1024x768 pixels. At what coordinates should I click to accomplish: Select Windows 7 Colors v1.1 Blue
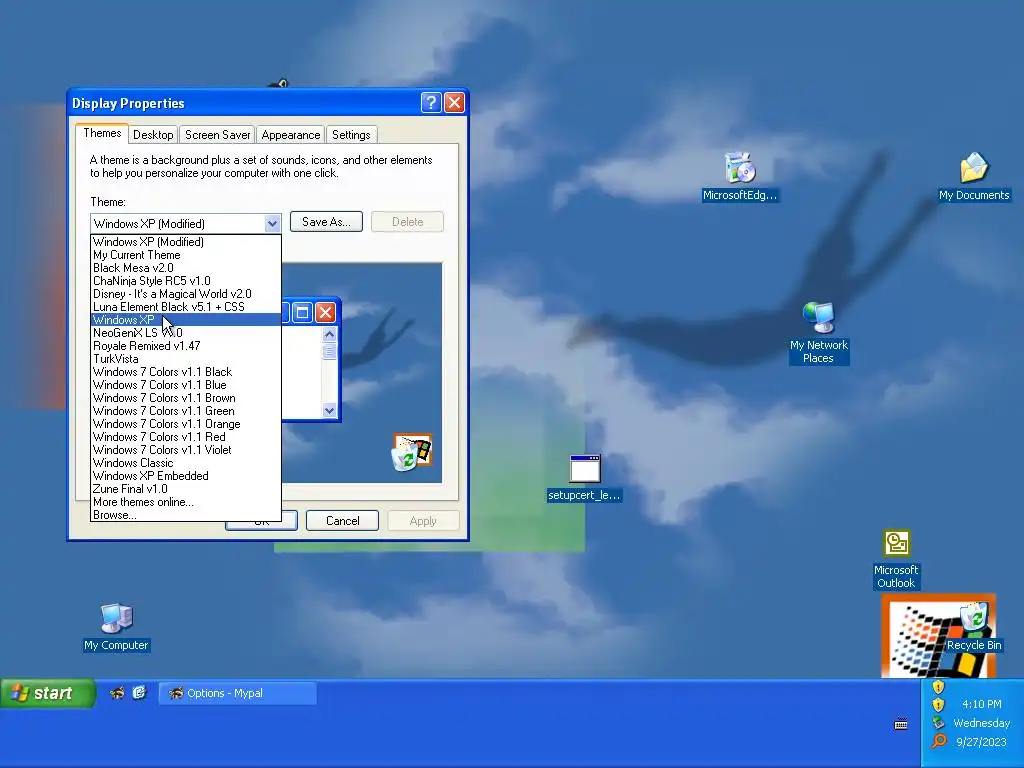pos(185,385)
